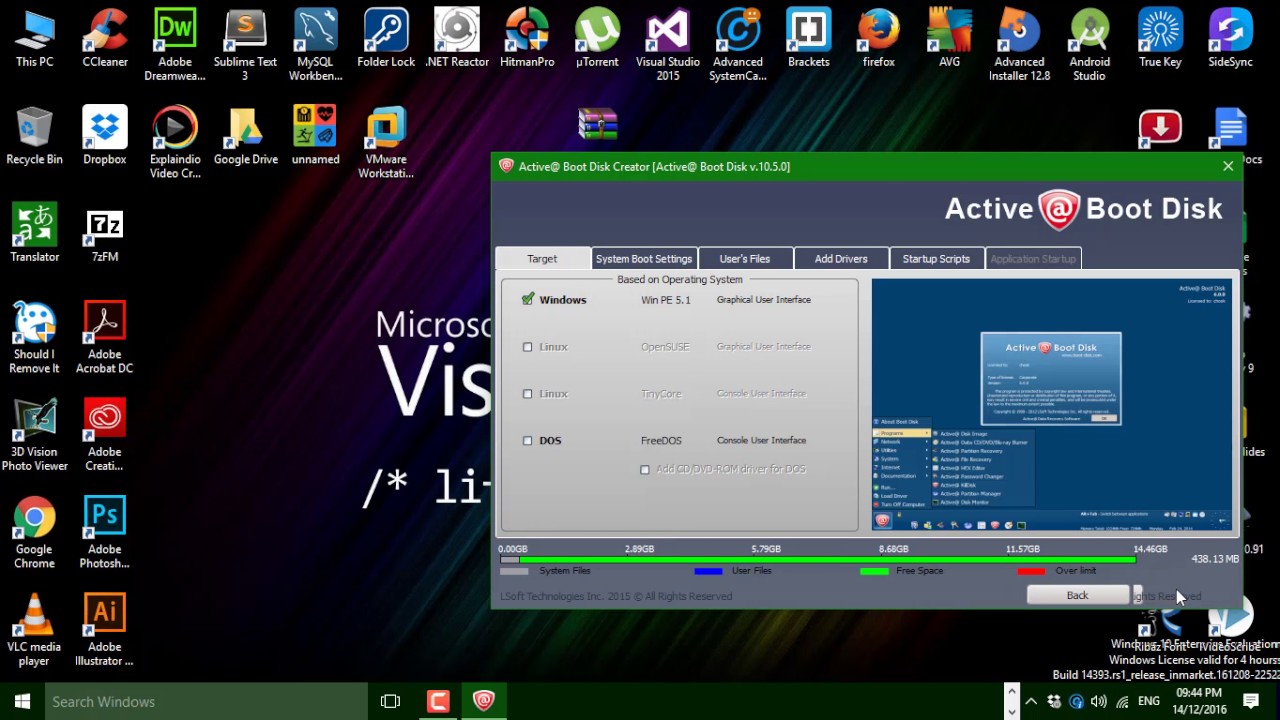The width and height of the screenshot is (1280, 720).
Task: Click the Application Startup tab
Action: [x=1033, y=259]
